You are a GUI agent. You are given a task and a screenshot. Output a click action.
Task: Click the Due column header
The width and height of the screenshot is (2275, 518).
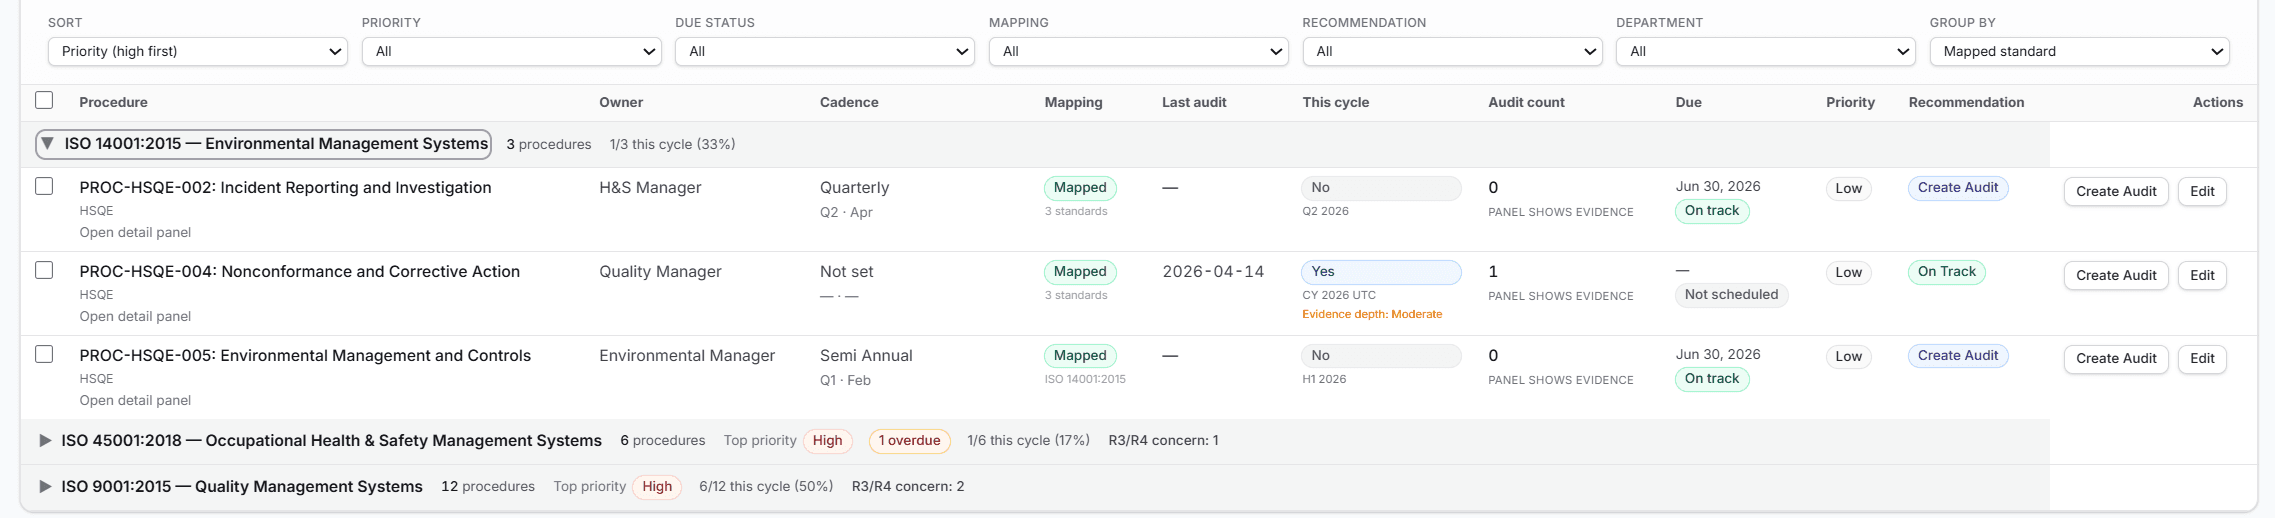point(1688,102)
